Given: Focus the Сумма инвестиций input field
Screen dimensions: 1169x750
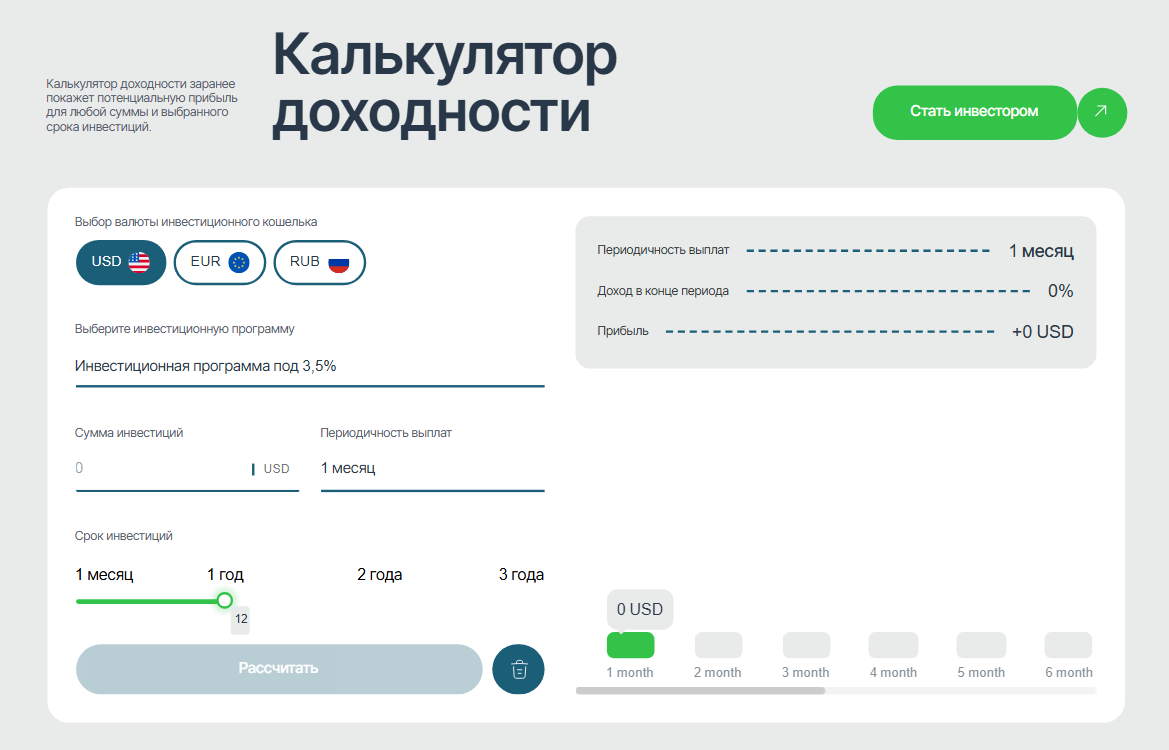Looking at the screenshot, I should coord(160,468).
